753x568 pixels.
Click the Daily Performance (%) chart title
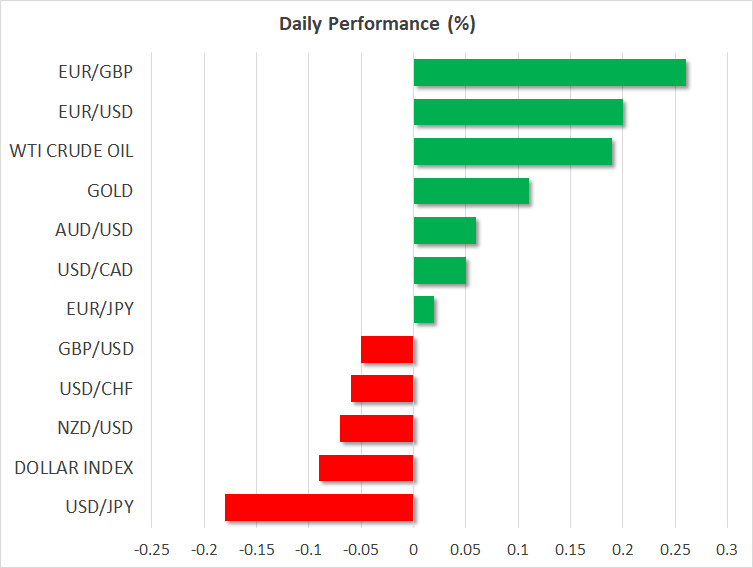[376, 24]
